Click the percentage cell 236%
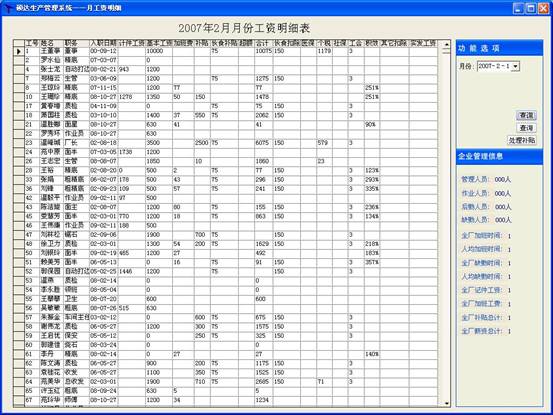The image size is (553, 415). pos(372,207)
